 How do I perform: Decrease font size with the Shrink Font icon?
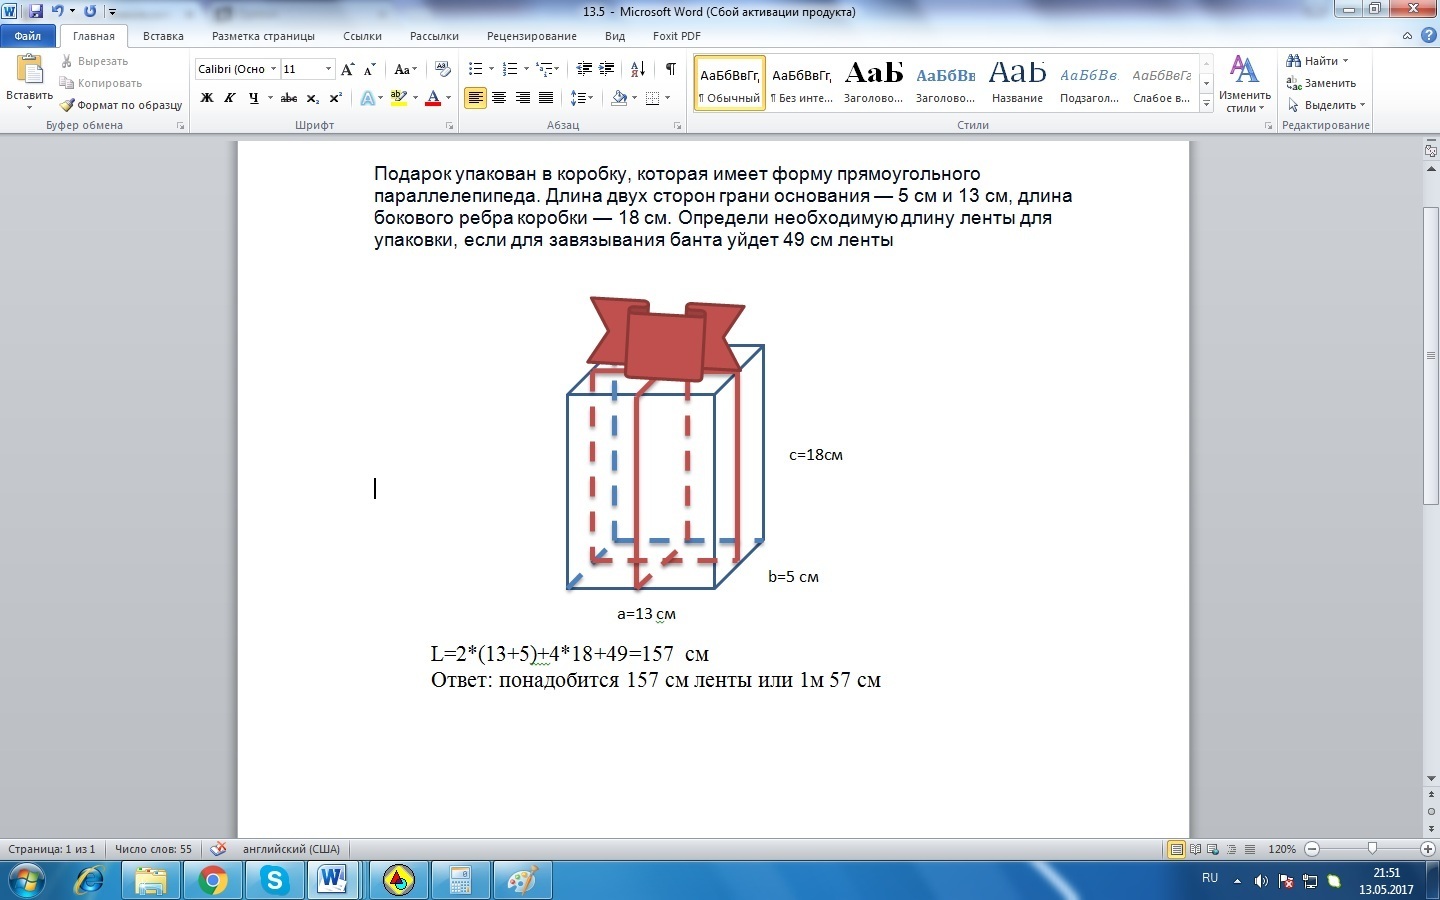[x=370, y=69]
